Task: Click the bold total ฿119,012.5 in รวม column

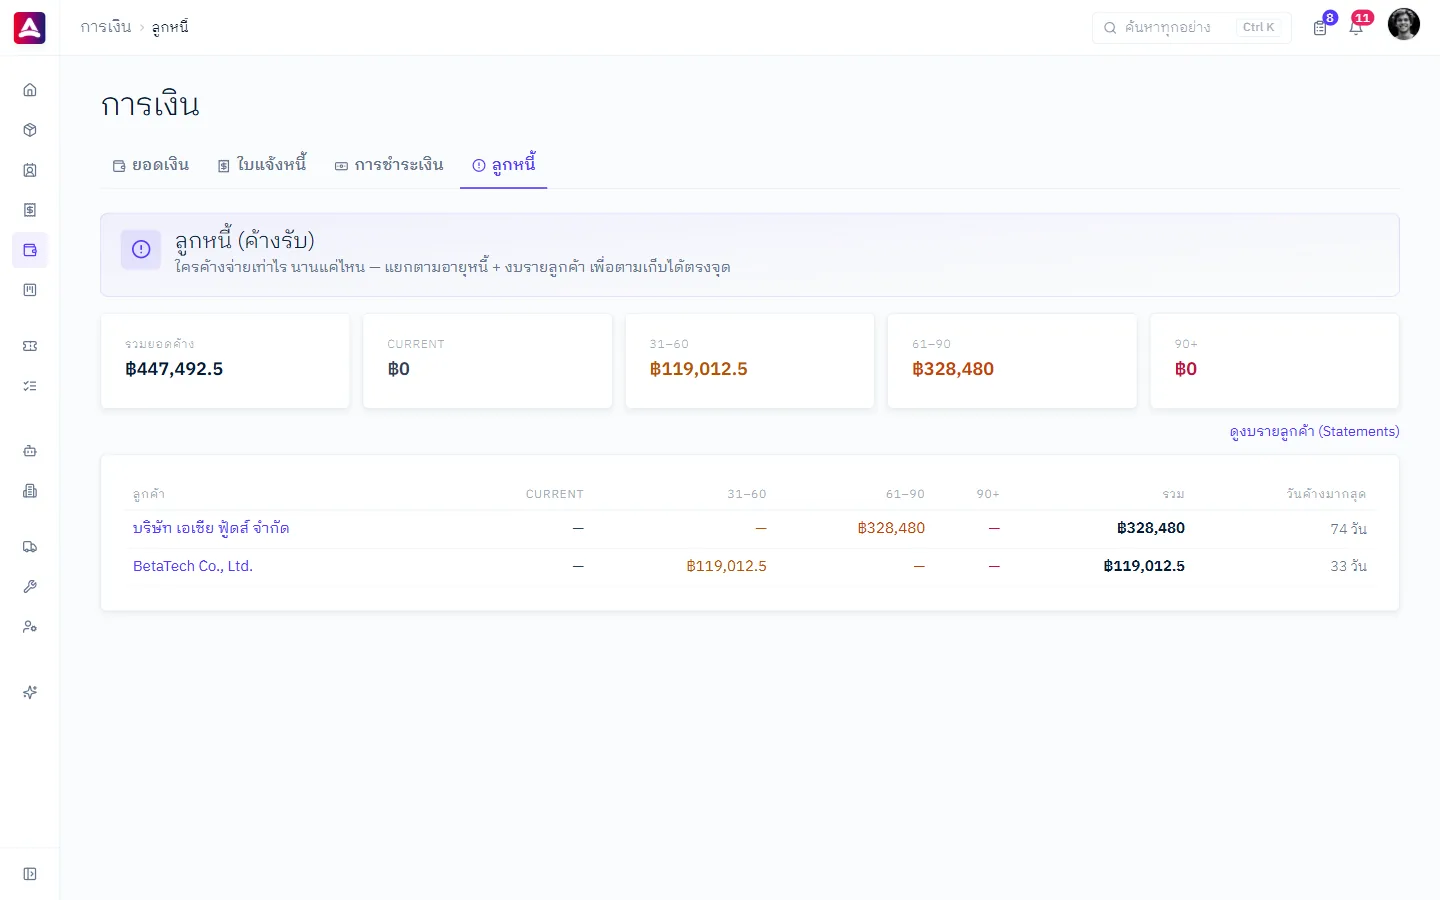Action: pos(1144,566)
